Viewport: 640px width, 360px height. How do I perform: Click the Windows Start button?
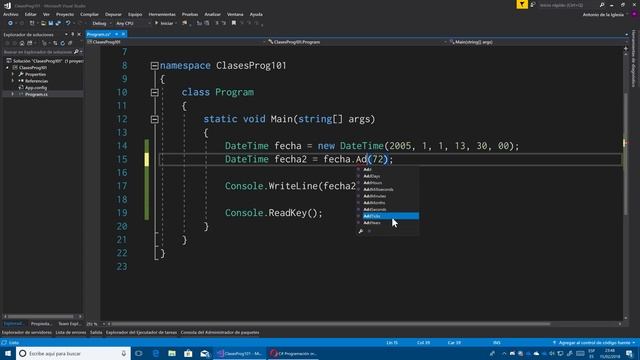pos(8,353)
